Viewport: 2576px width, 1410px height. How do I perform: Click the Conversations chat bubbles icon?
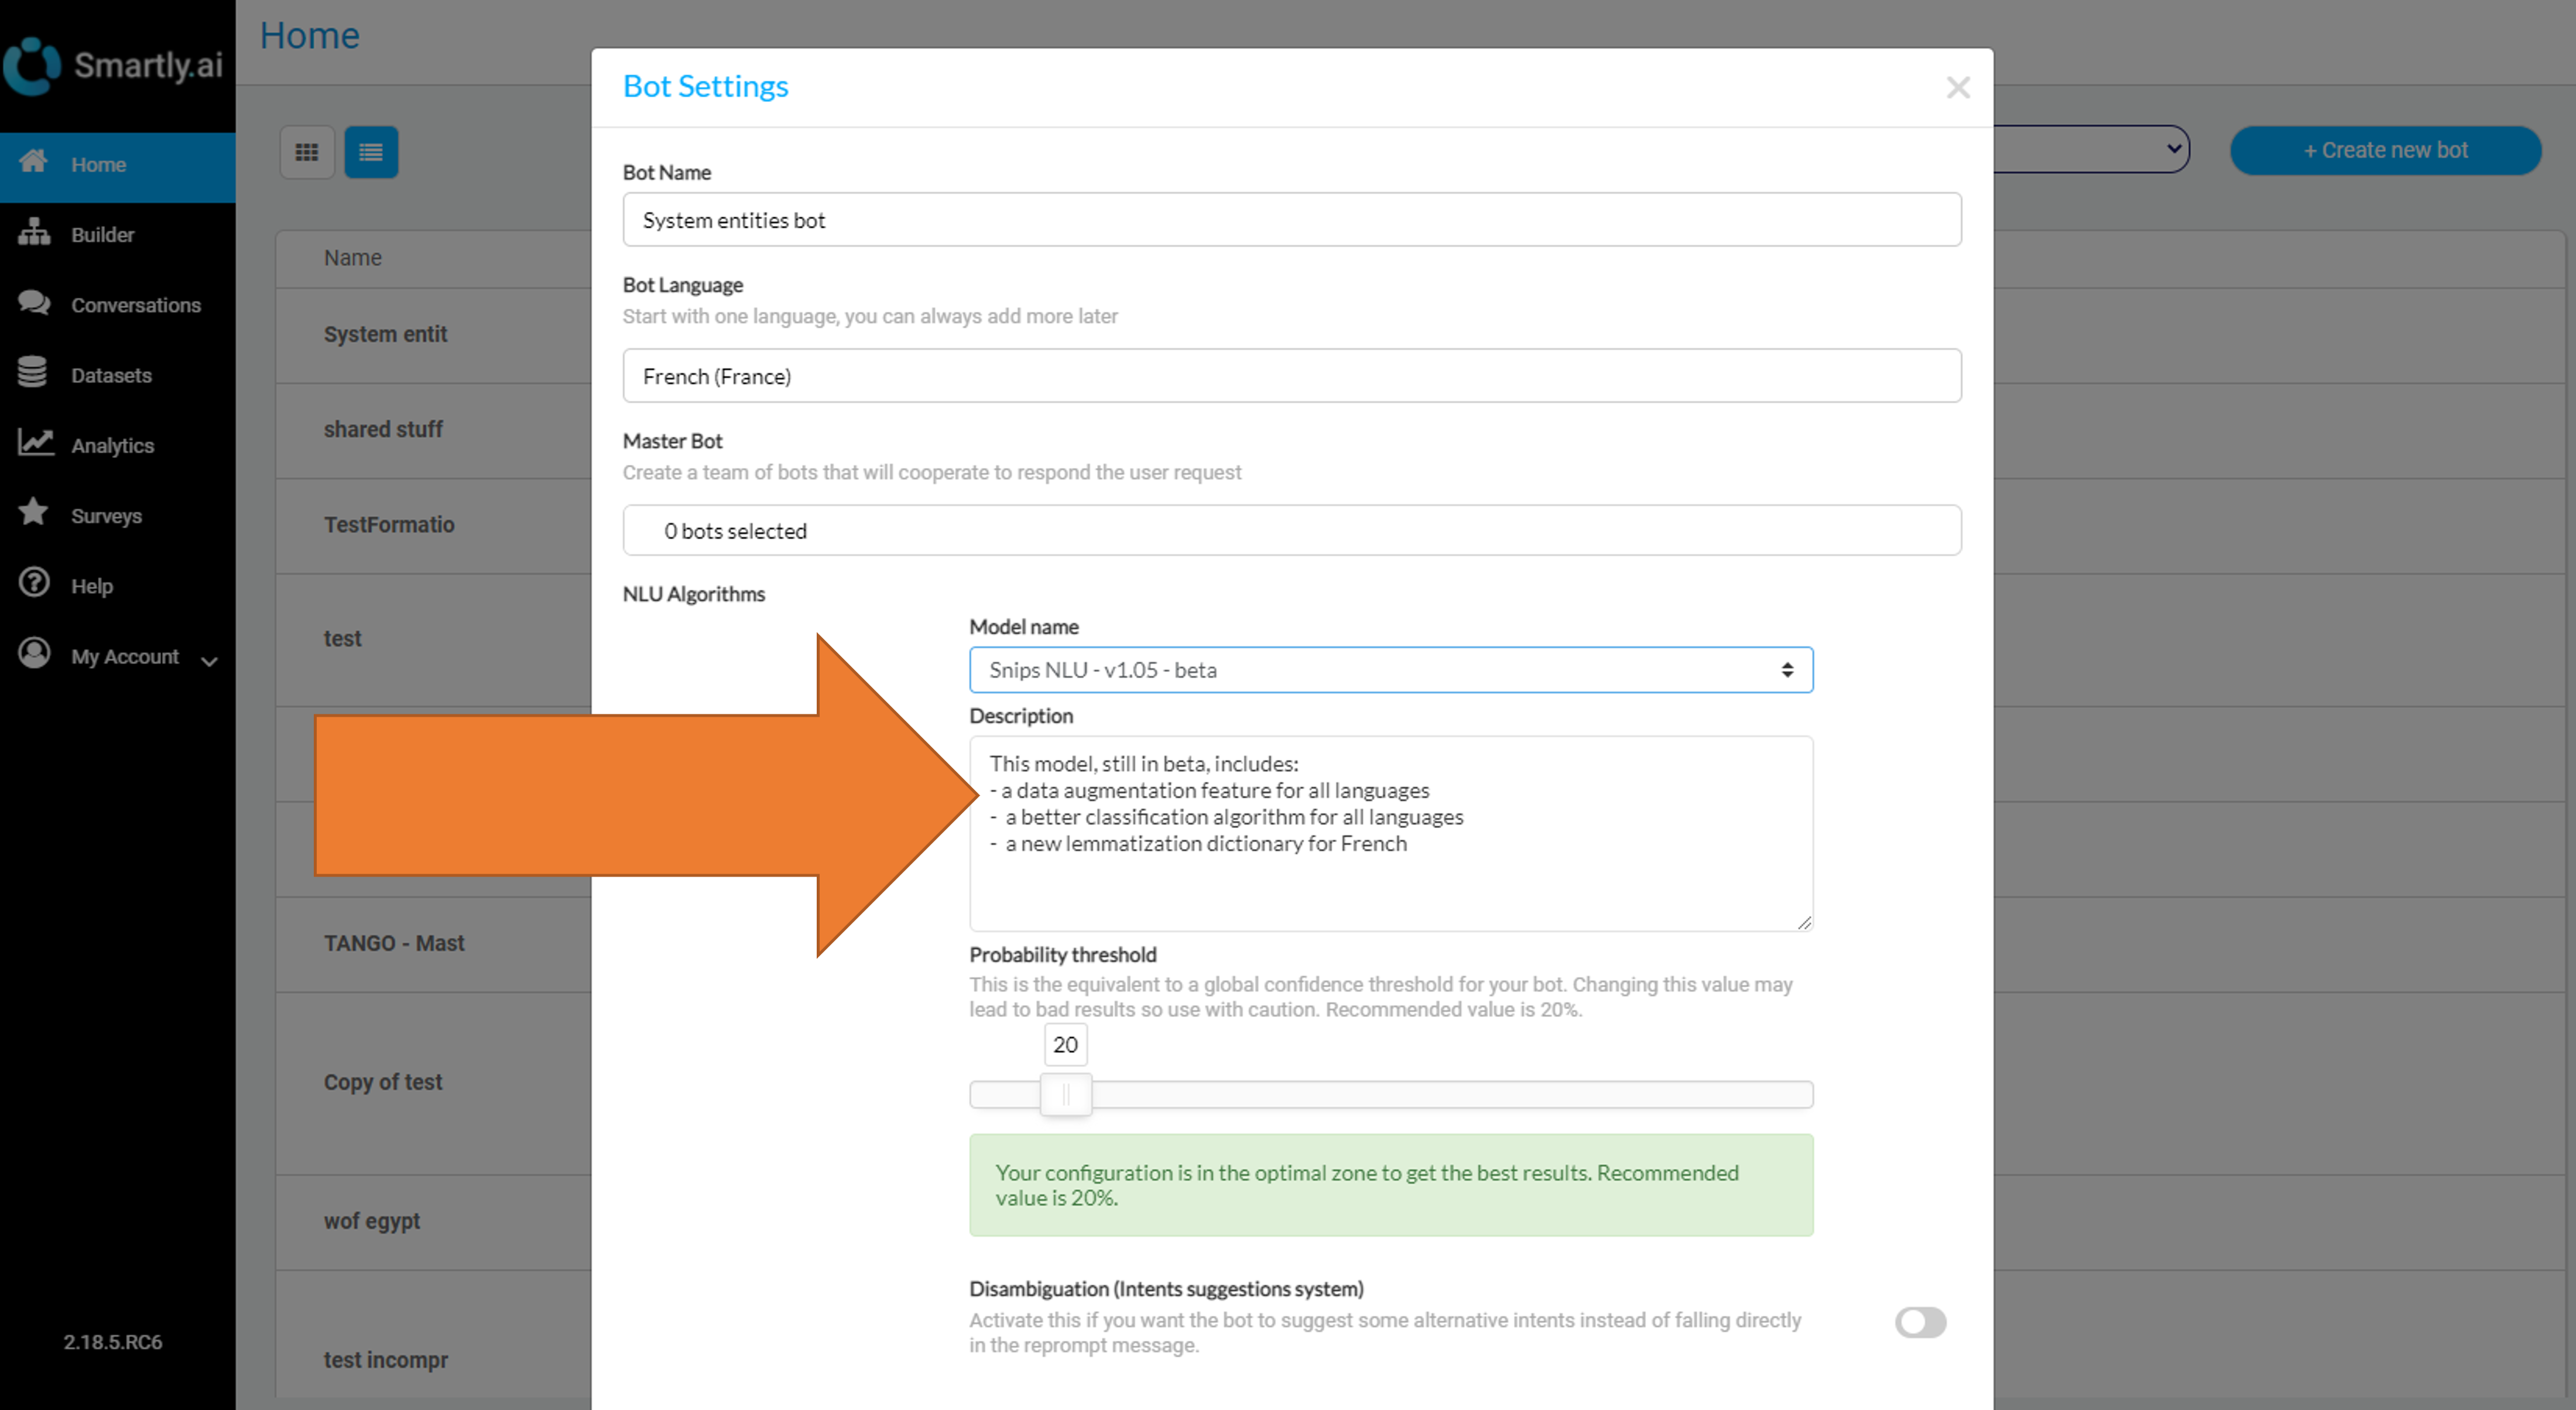(x=33, y=303)
